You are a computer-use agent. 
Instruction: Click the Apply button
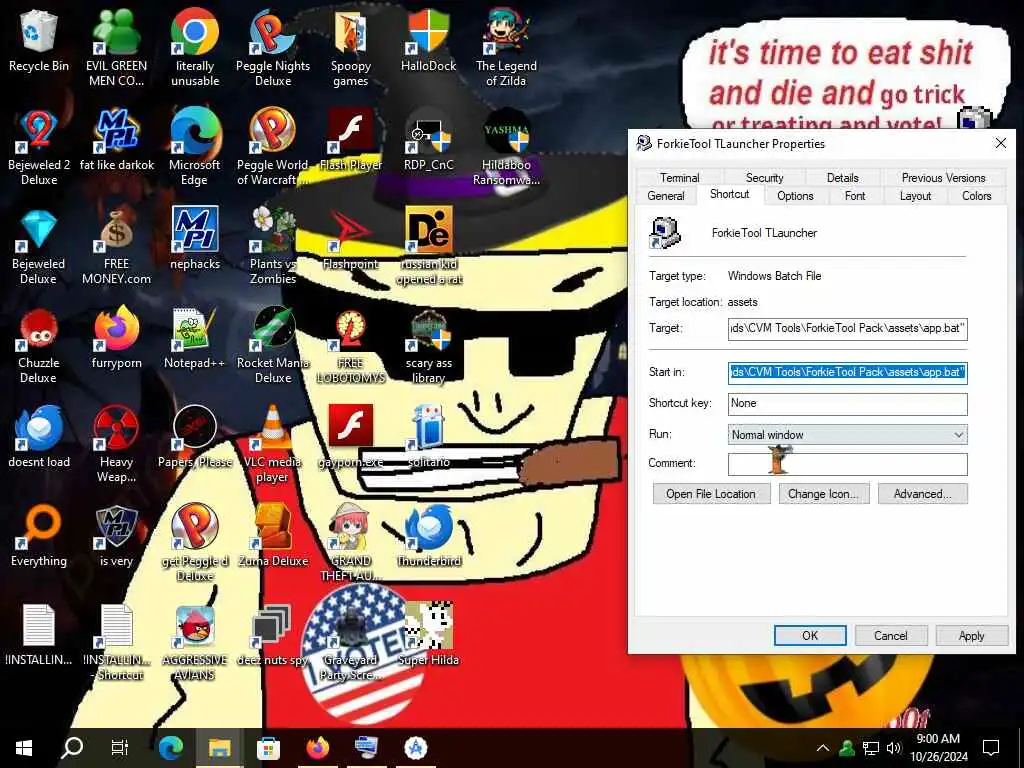click(x=971, y=635)
